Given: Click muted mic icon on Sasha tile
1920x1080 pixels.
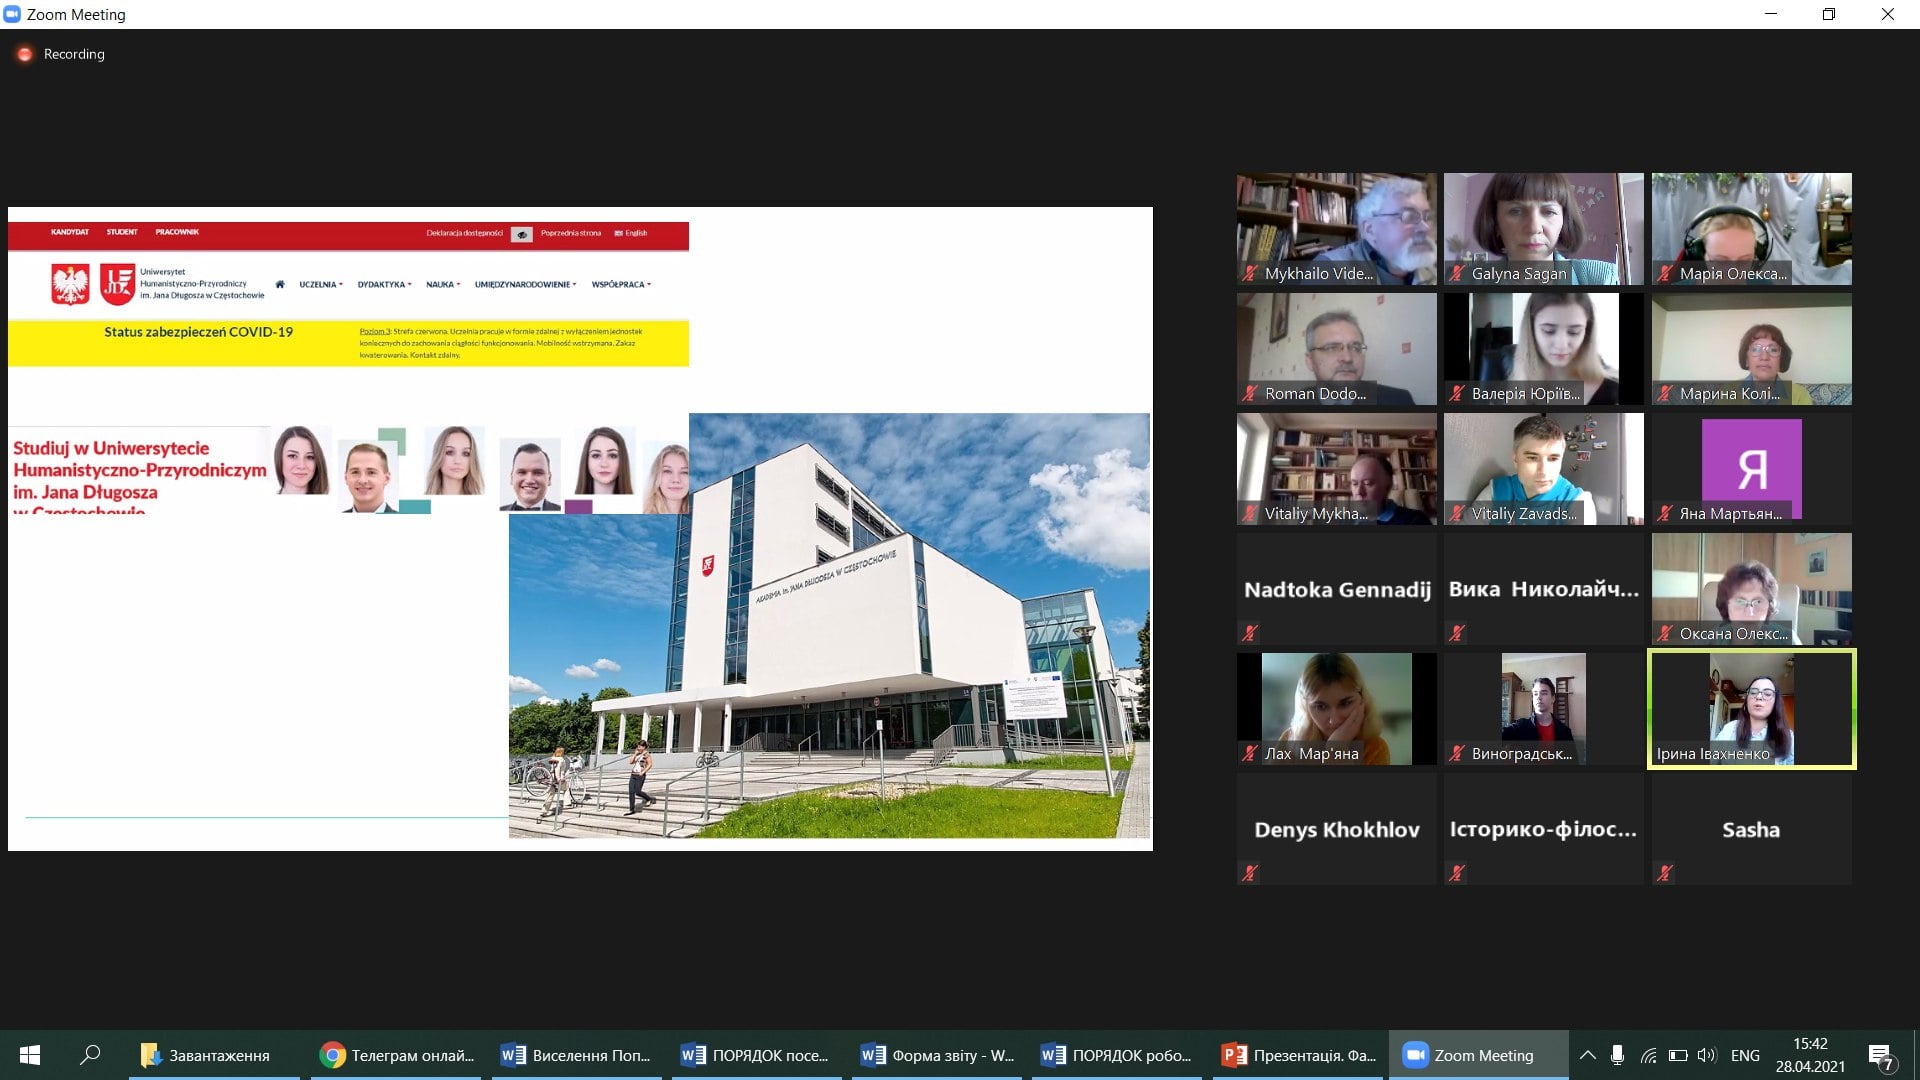Looking at the screenshot, I should 1665,873.
